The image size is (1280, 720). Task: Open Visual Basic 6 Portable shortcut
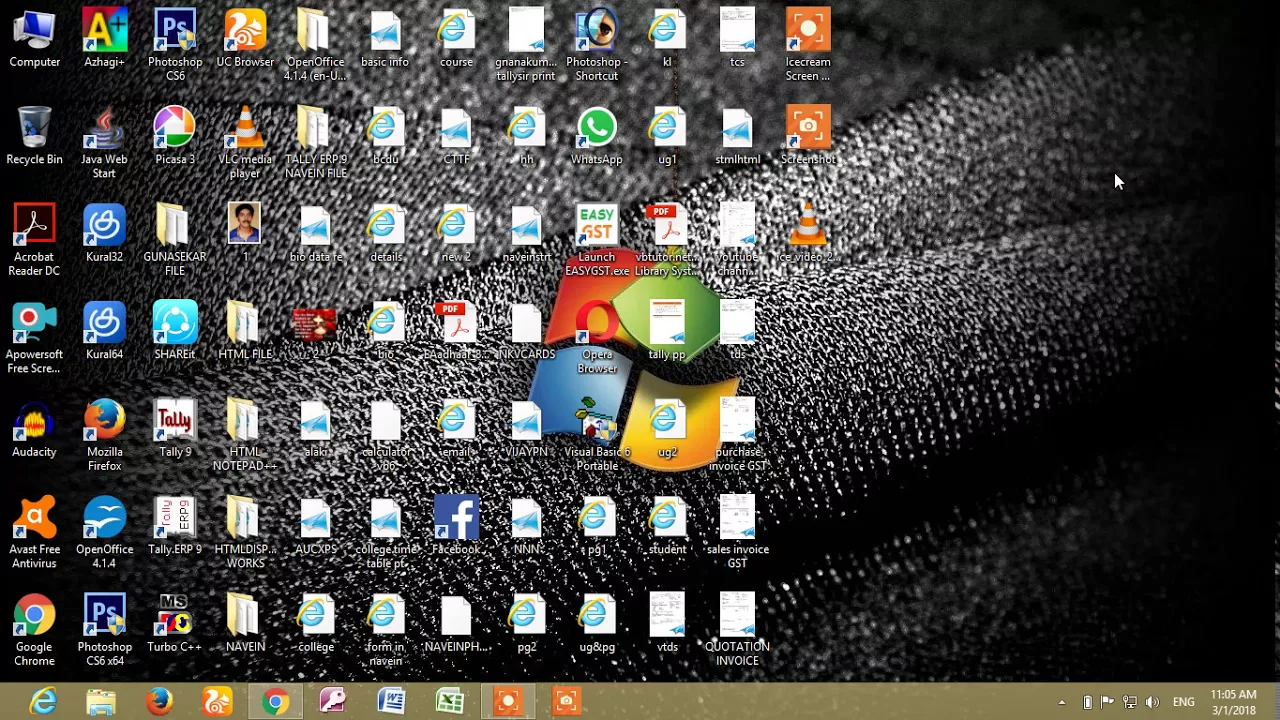click(597, 436)
